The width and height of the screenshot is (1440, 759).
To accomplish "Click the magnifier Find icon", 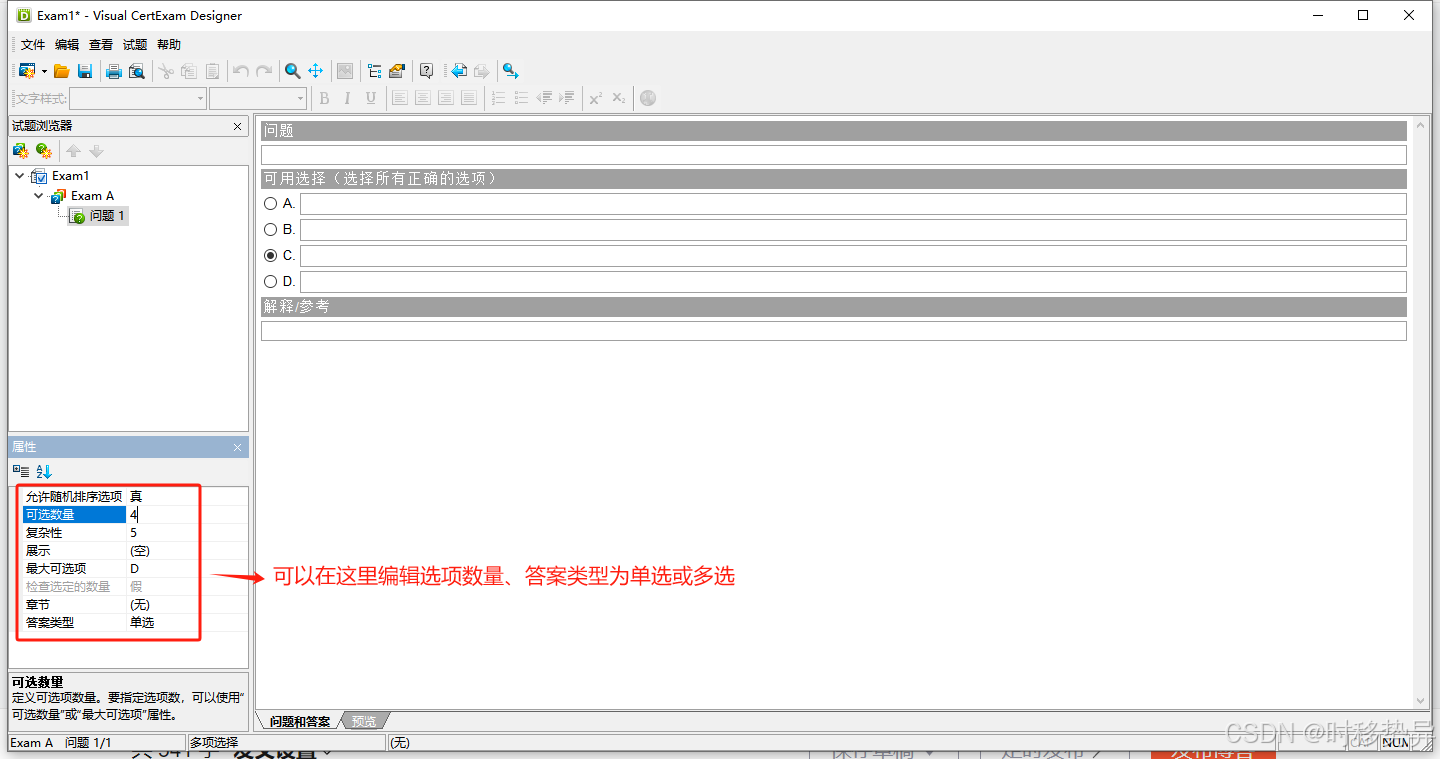I will [x=293, y=71].
